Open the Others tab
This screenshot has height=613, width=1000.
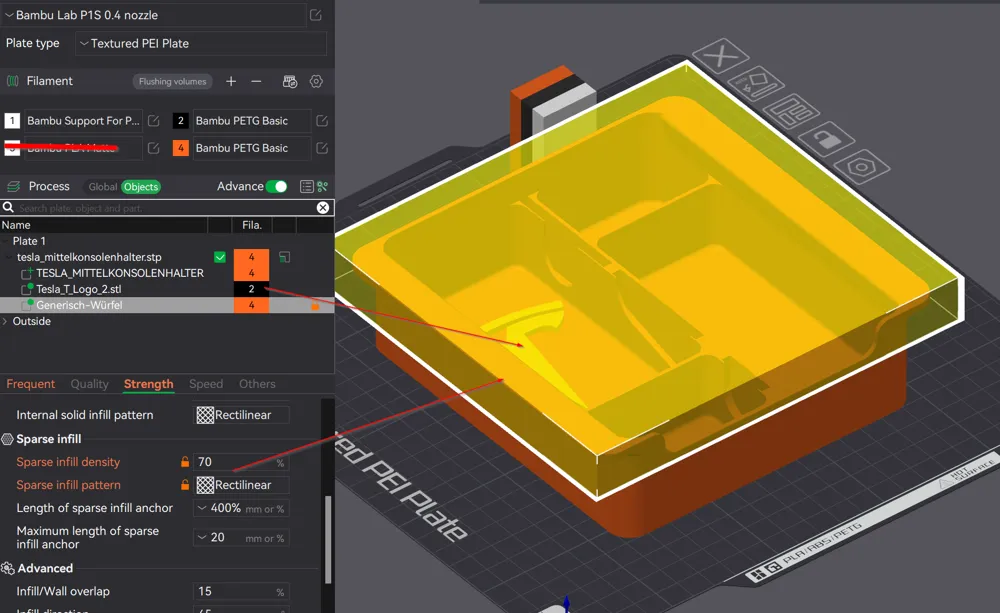(257, 384)
